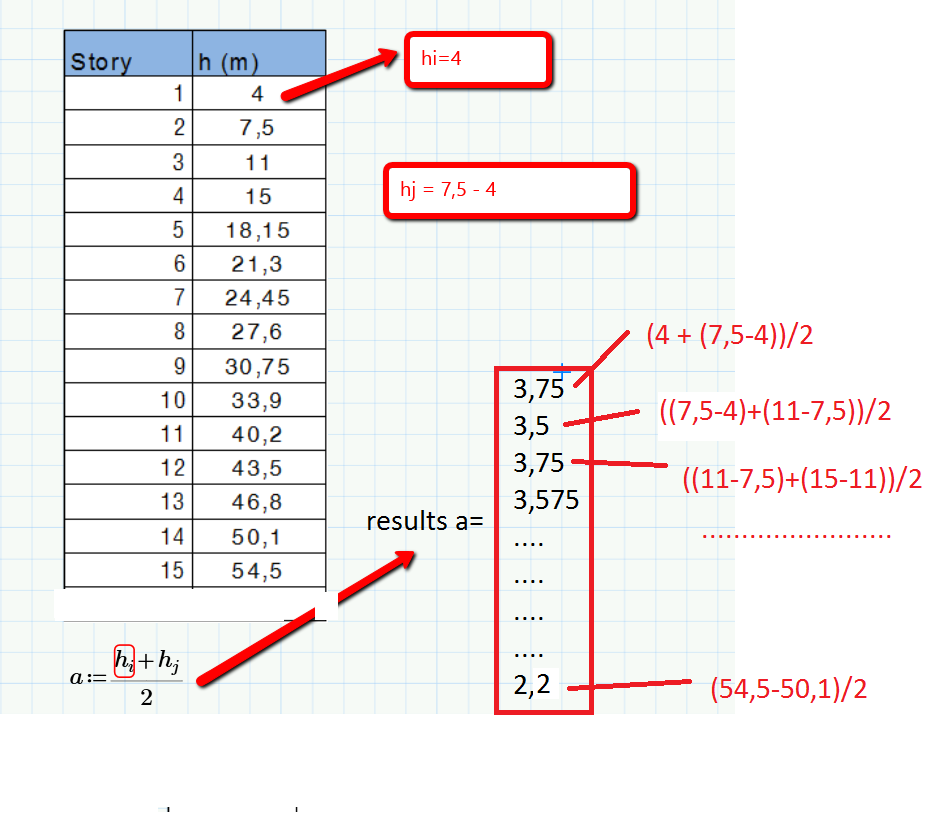Select the h (m) column header
Image resolution: width=944 pixels, height=814 pixels.
[x=259, y=53]
